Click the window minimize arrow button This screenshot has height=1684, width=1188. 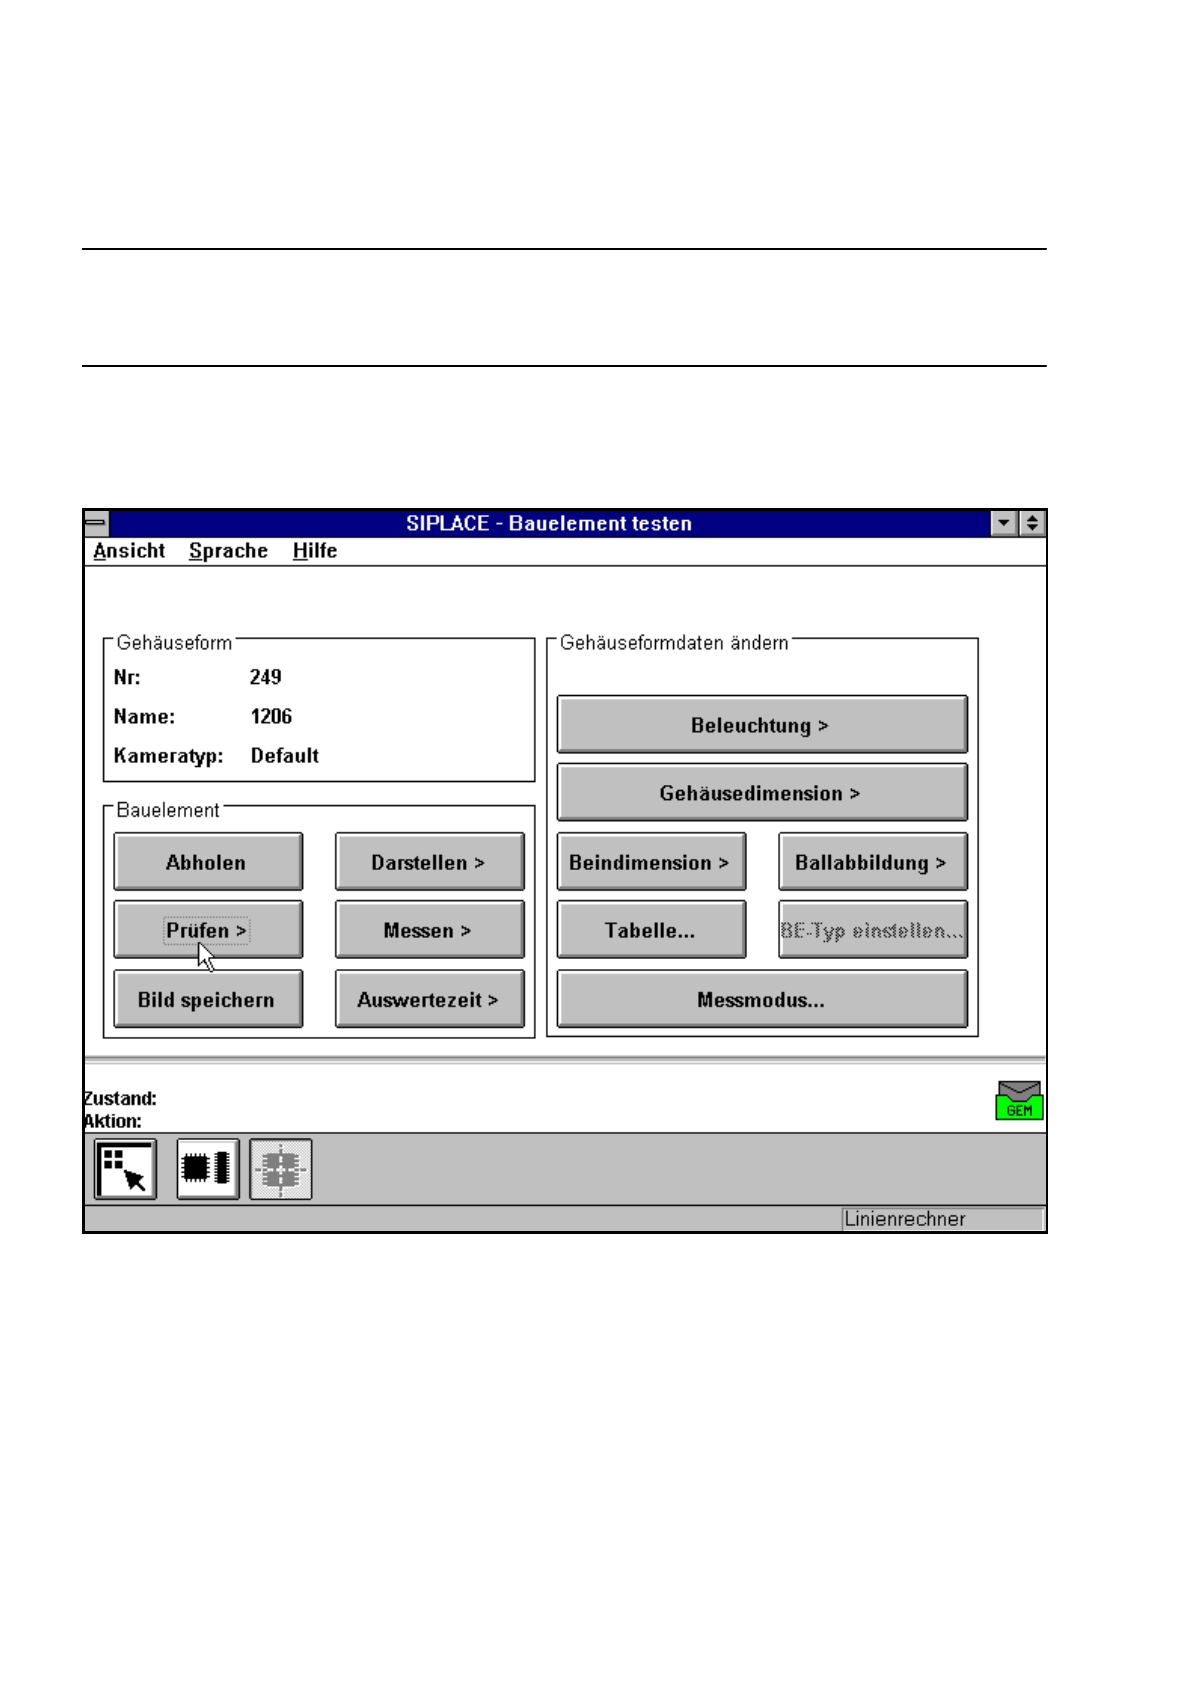1005,523
